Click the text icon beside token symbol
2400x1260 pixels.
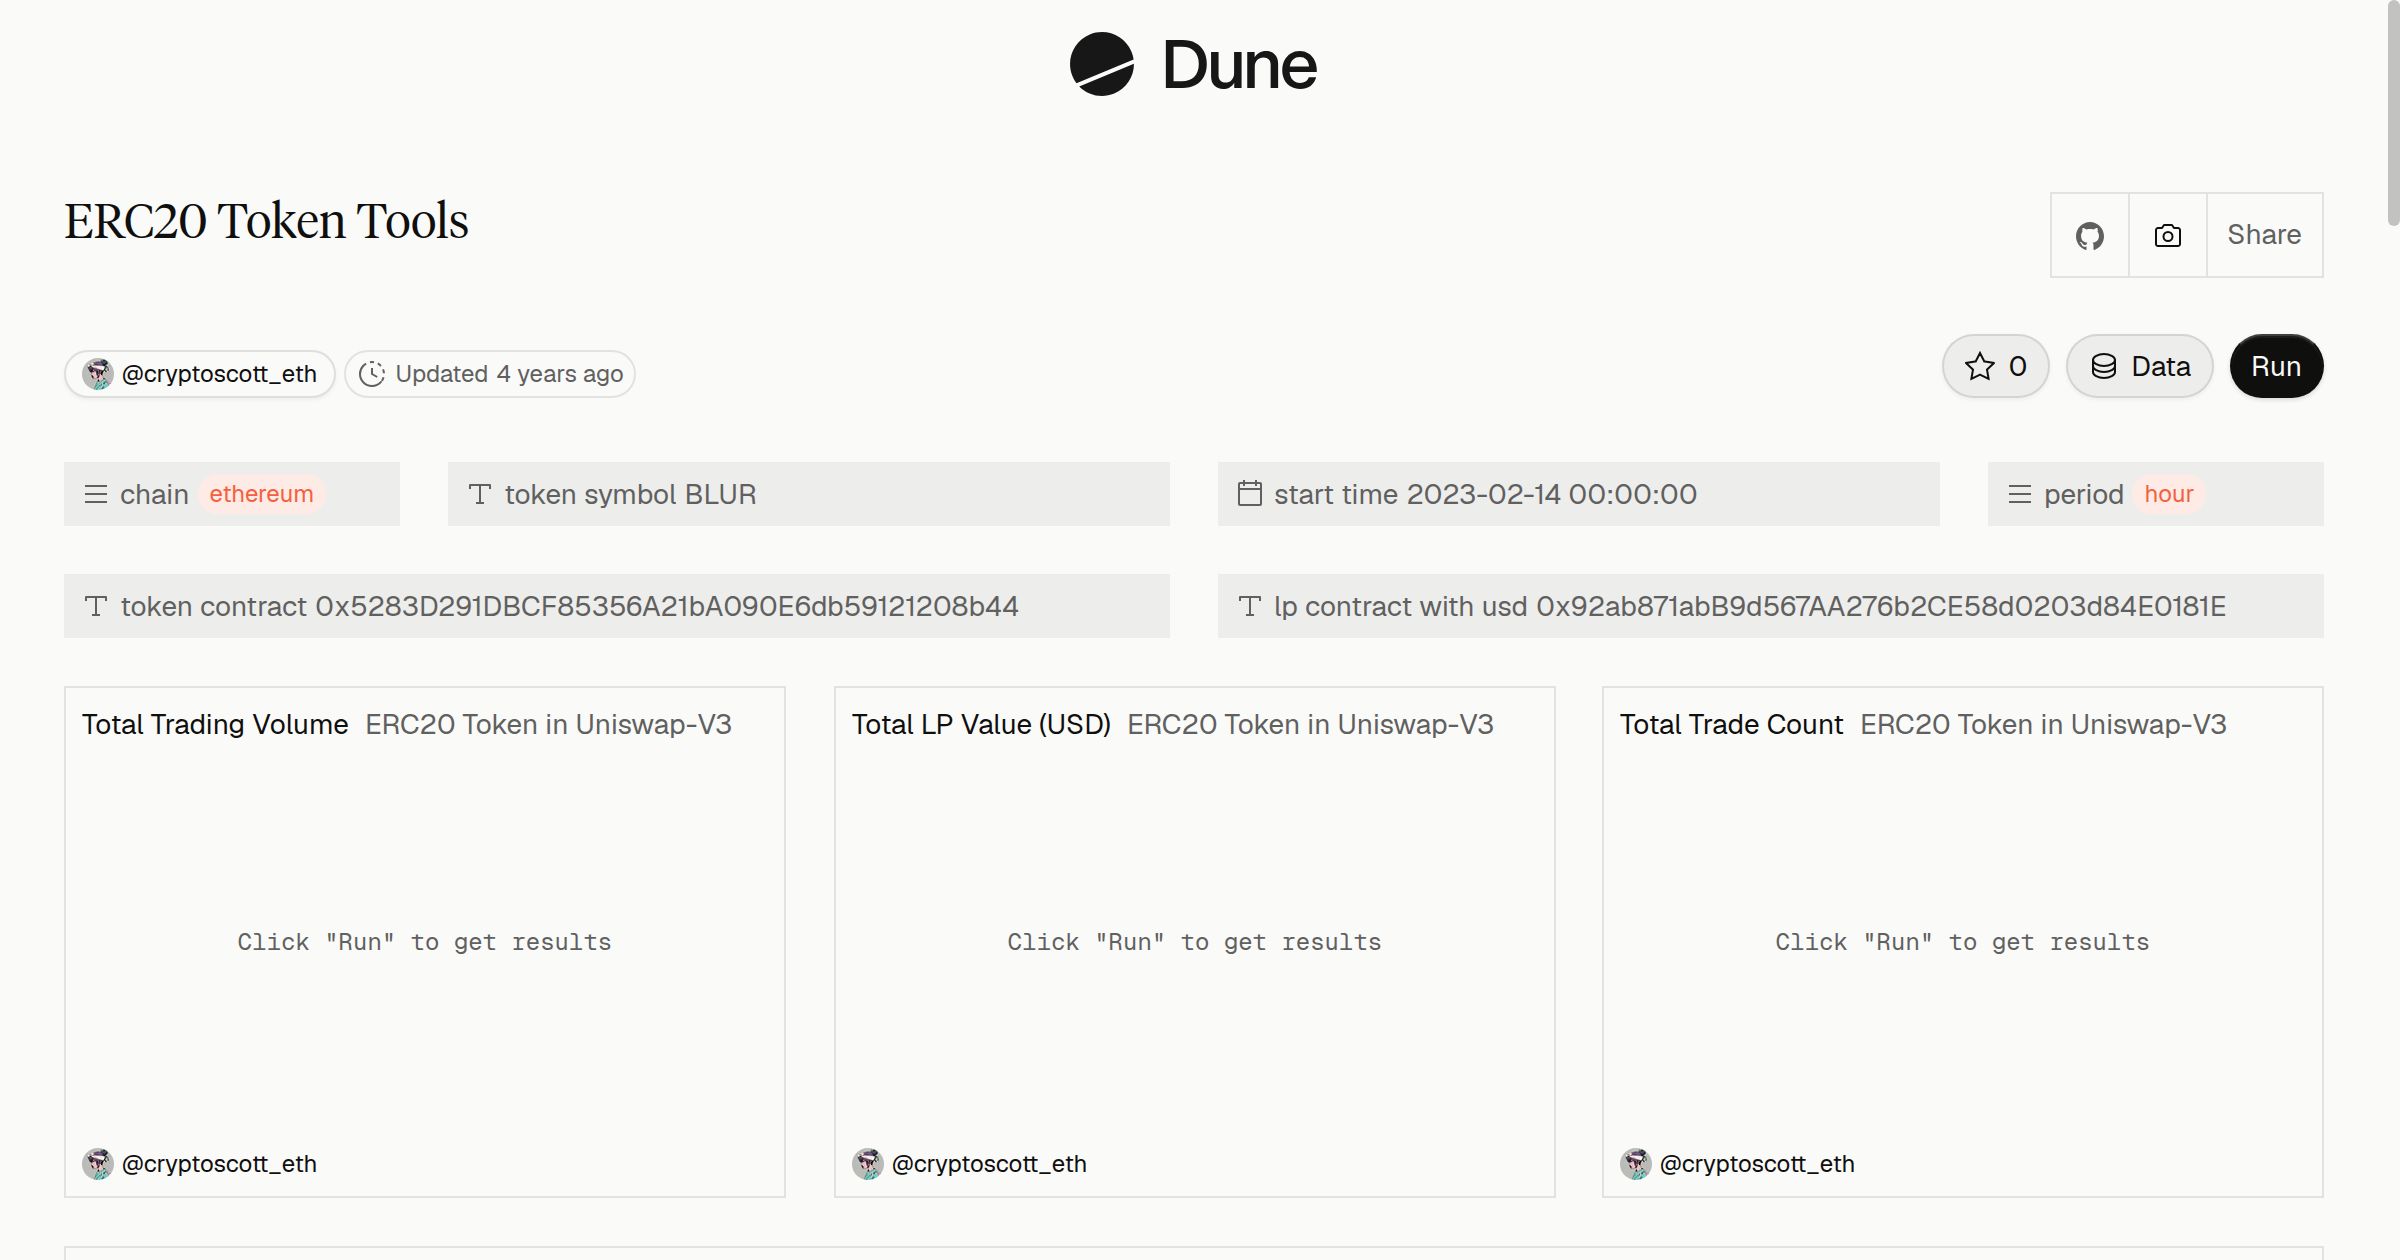[480, 494]
